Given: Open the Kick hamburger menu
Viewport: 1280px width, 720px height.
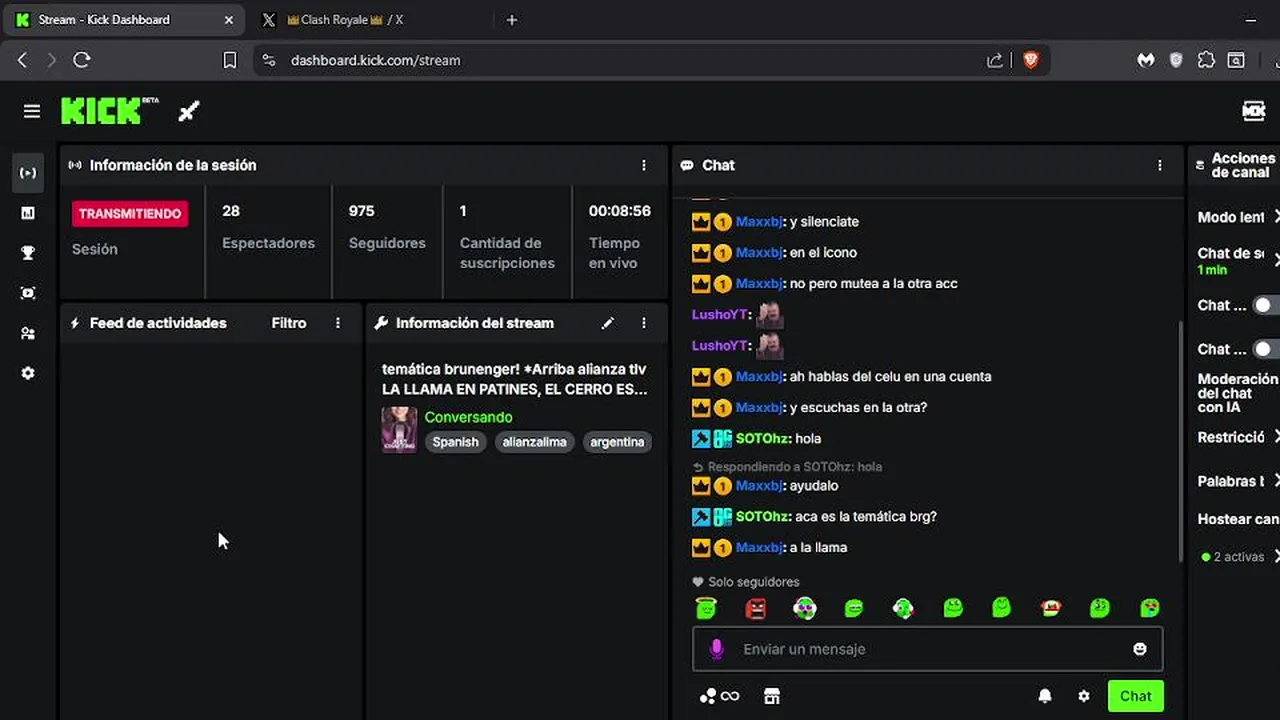Looking at the screenshot, I should [x=32, y=112].
